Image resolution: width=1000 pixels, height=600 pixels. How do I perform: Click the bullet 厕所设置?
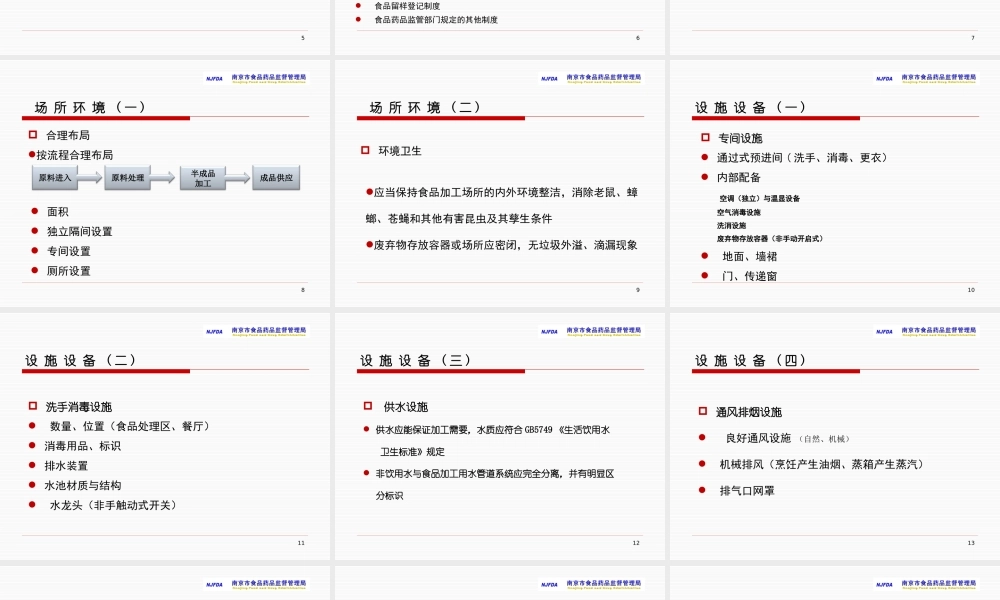[x=68, y=271]
